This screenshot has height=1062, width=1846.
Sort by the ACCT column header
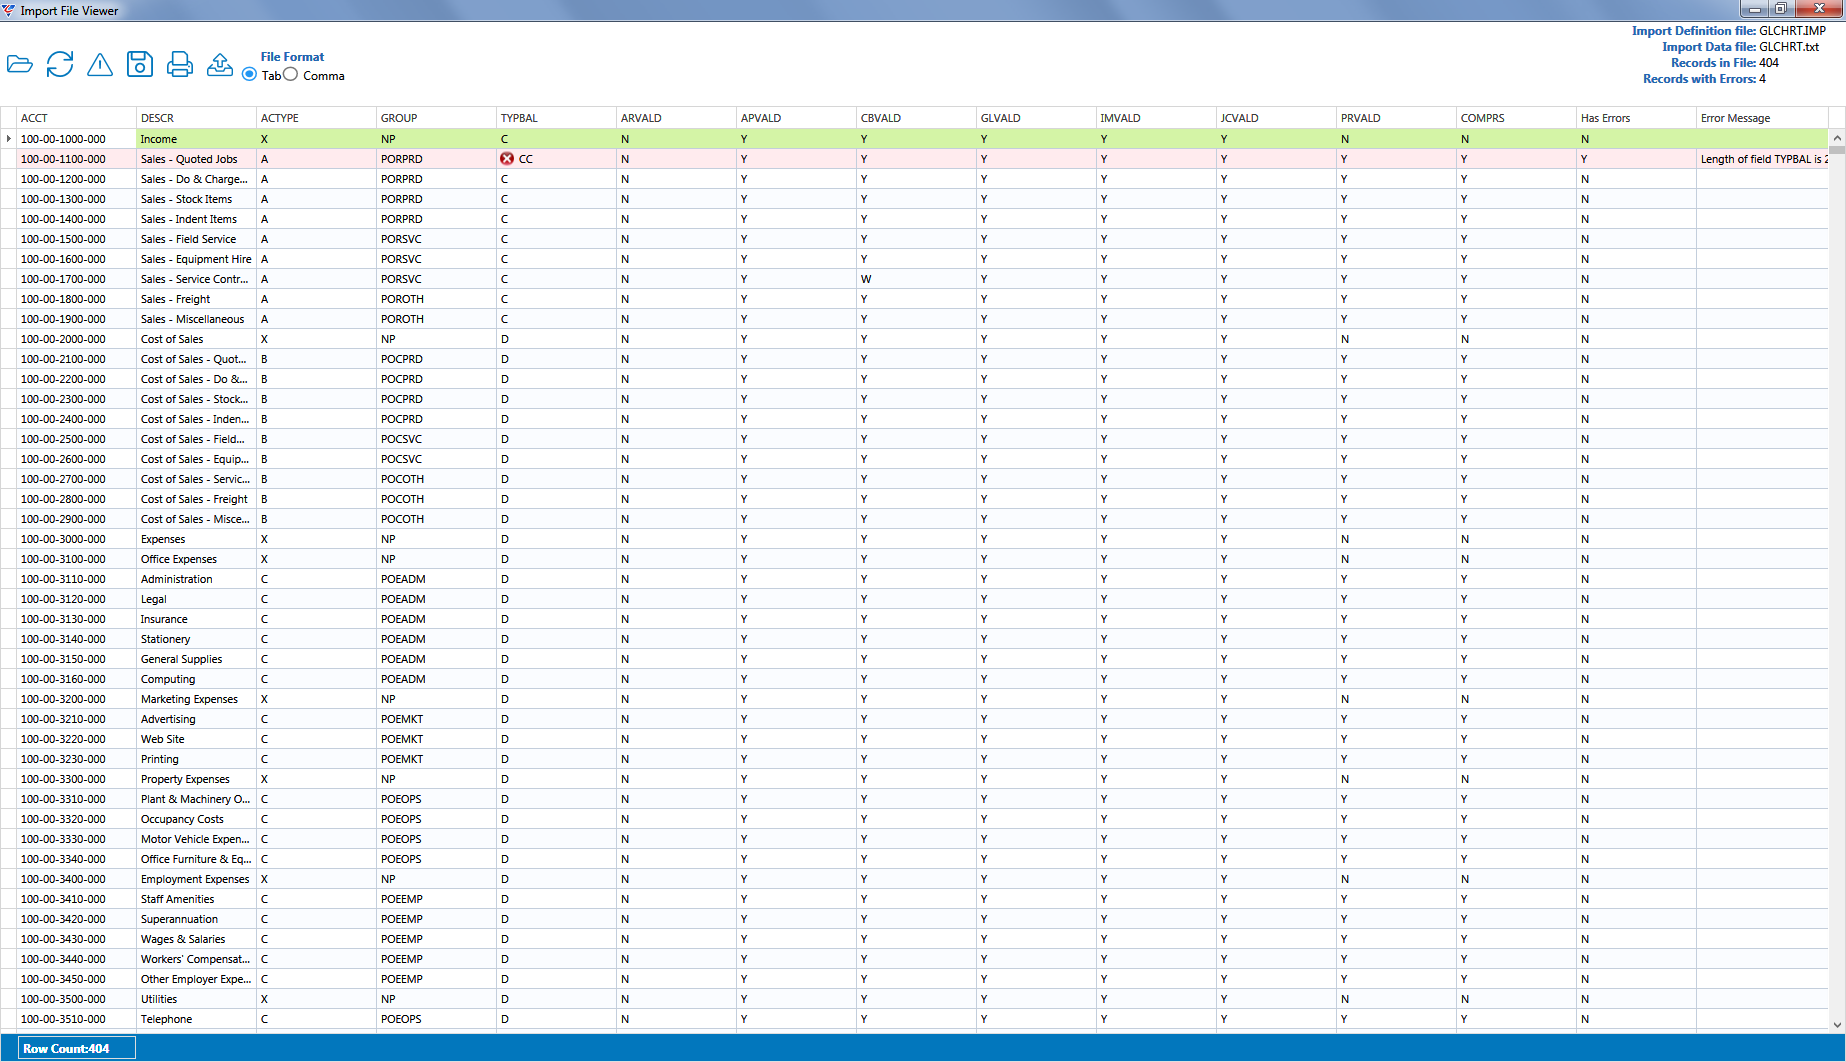76,118
